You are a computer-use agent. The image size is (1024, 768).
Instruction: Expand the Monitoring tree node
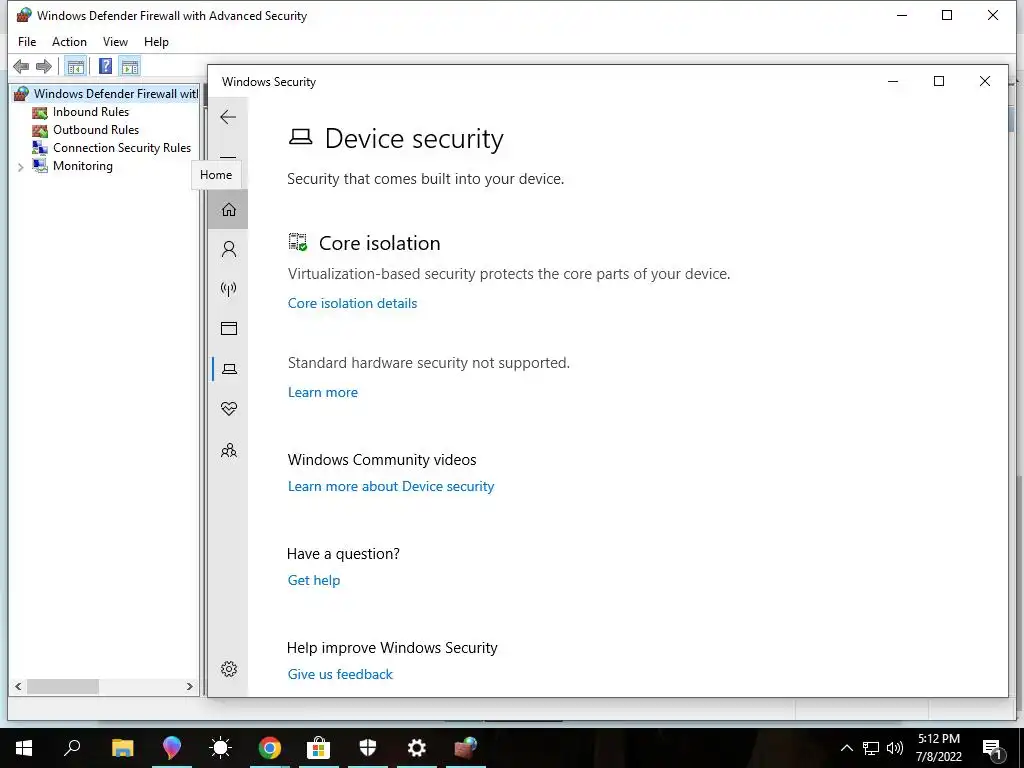pyautogui.click(x=20, y=167)
